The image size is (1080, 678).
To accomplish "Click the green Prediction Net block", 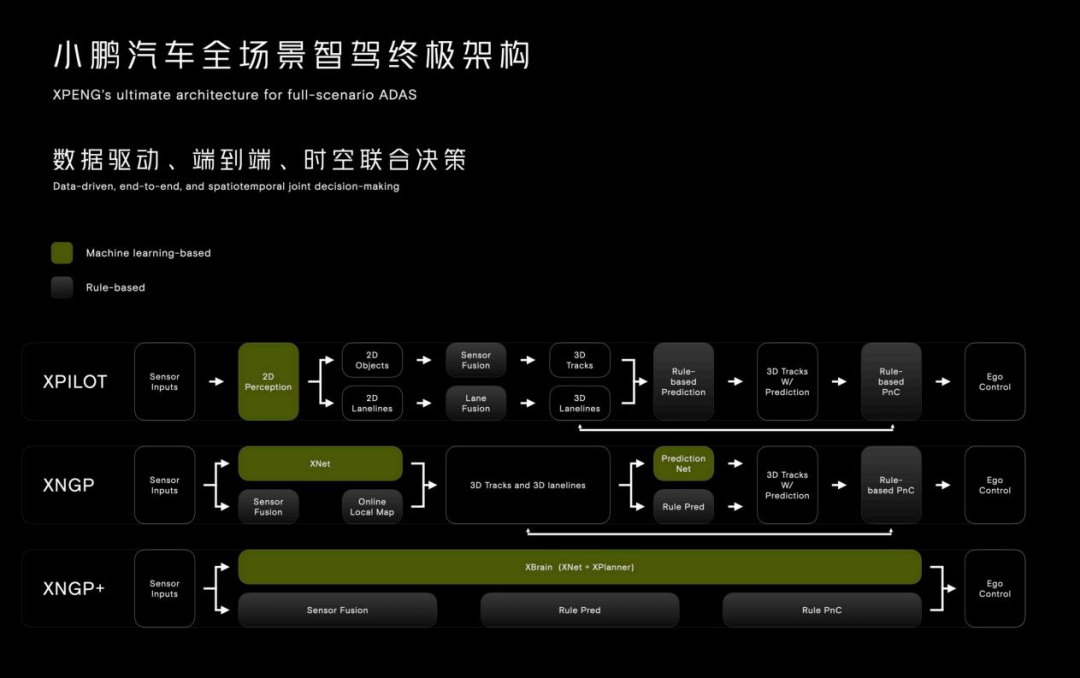I will 683,464.
